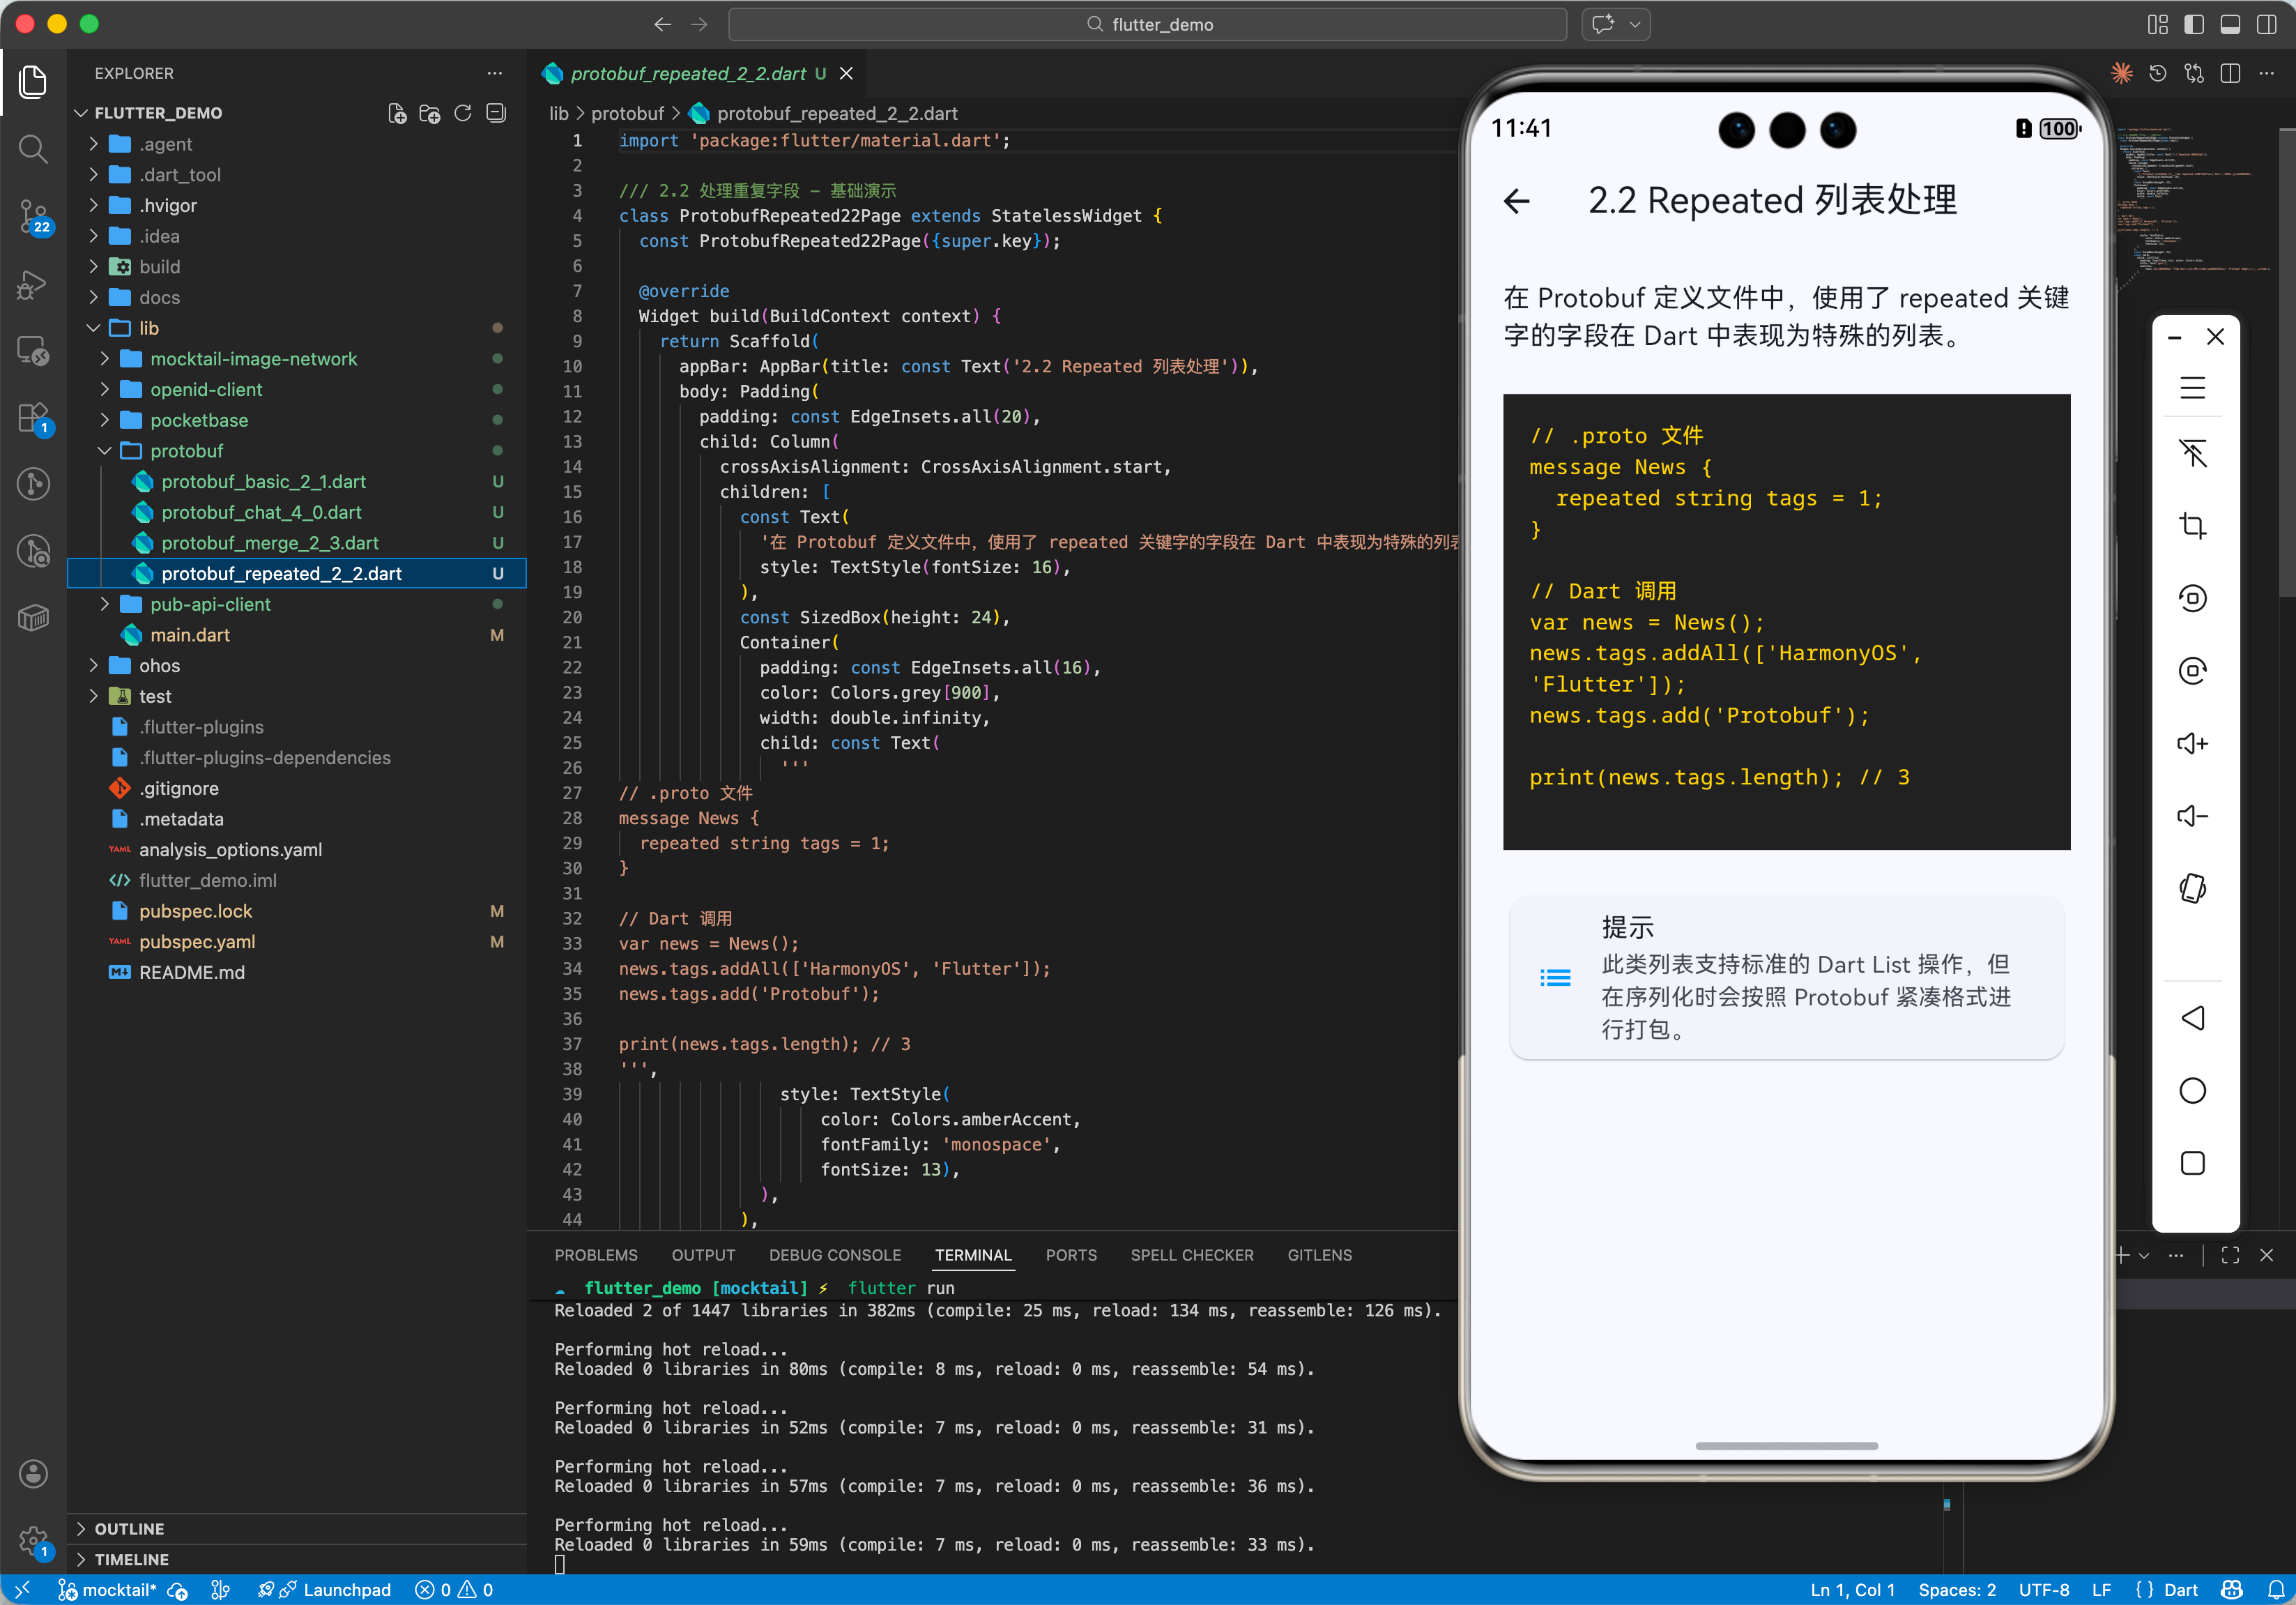2296x1605 pixels.
Task: Click emulator volume up button
Action: [x=2192, y=743]
